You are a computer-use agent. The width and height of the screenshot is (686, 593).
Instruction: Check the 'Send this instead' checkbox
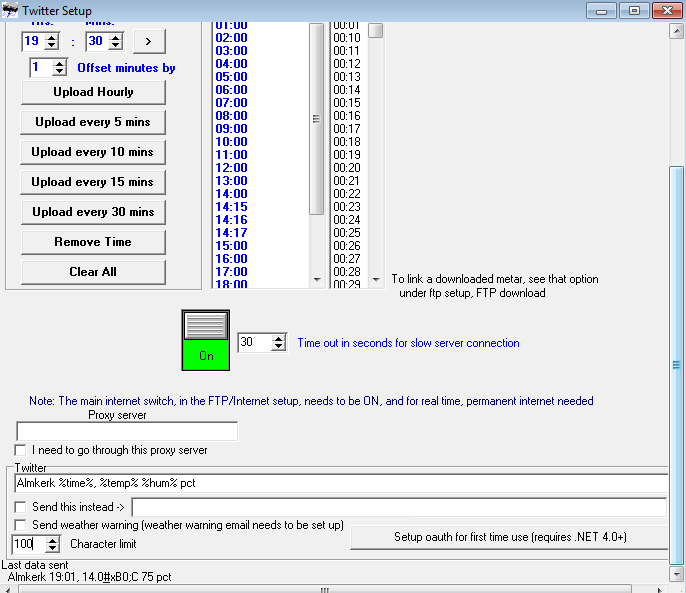pyautogui.click(x=21, y=507)
